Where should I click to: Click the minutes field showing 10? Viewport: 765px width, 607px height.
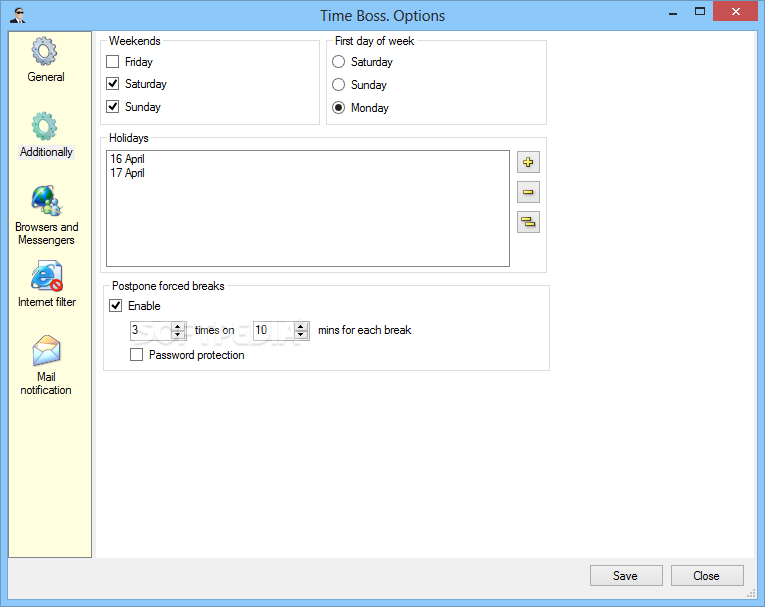275,330
